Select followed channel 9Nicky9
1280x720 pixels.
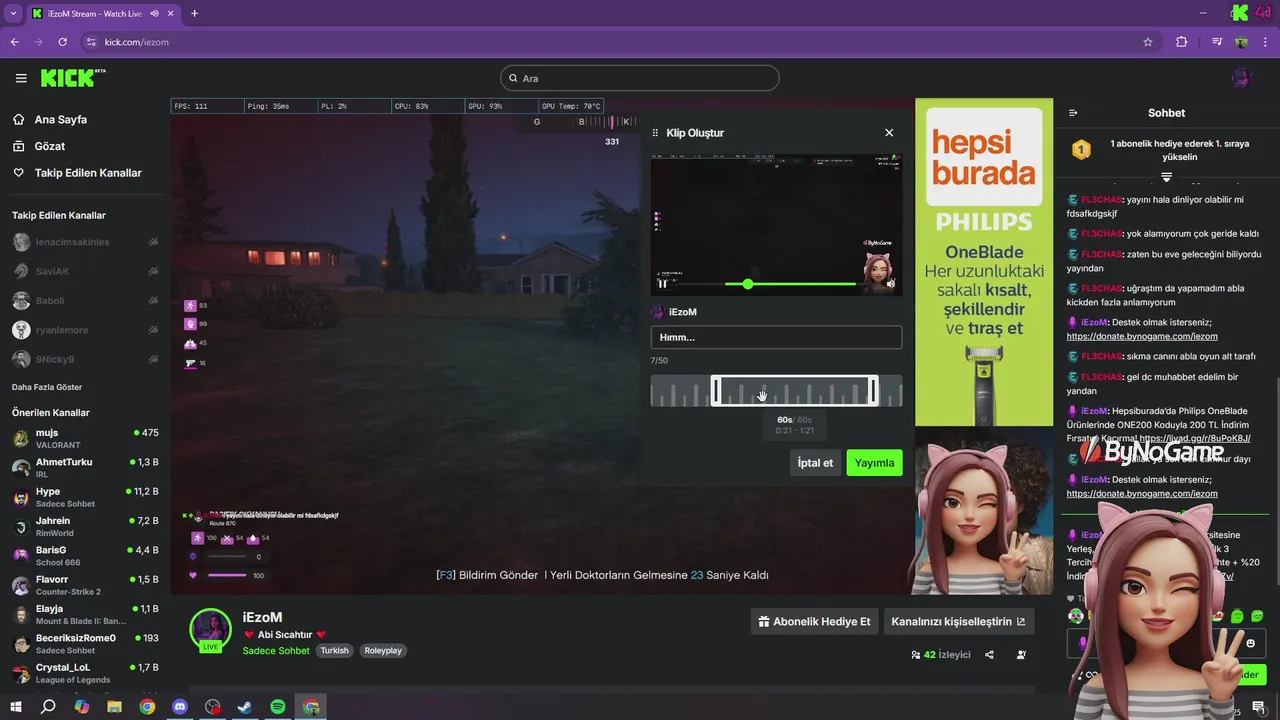pyautogui.click(x=85, y=359)
